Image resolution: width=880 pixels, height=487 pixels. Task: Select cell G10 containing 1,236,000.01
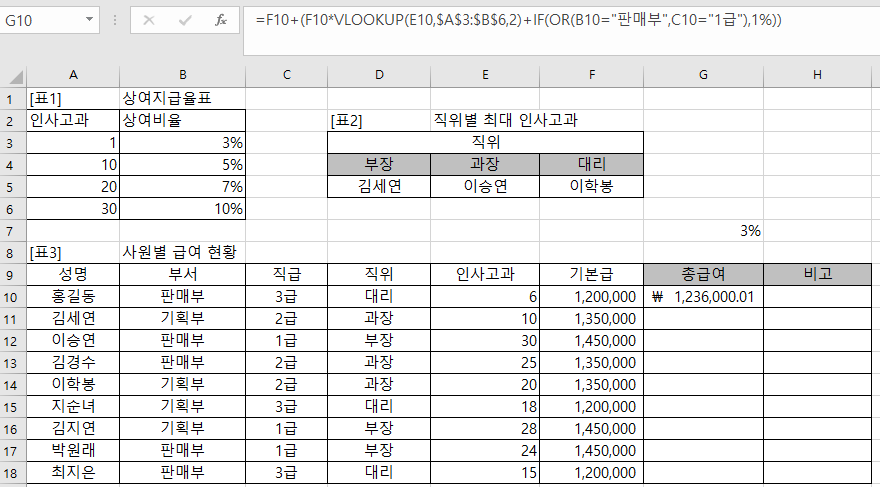tap(703, 296)
